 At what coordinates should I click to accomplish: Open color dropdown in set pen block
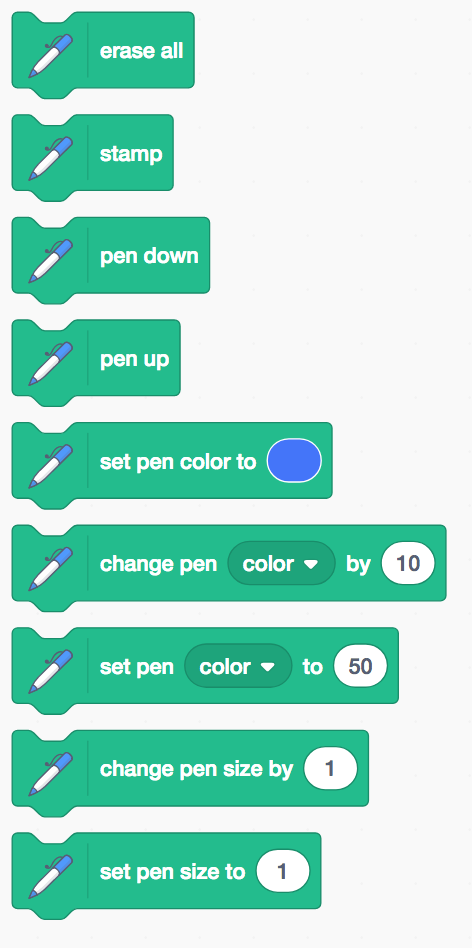click(238, 666)
